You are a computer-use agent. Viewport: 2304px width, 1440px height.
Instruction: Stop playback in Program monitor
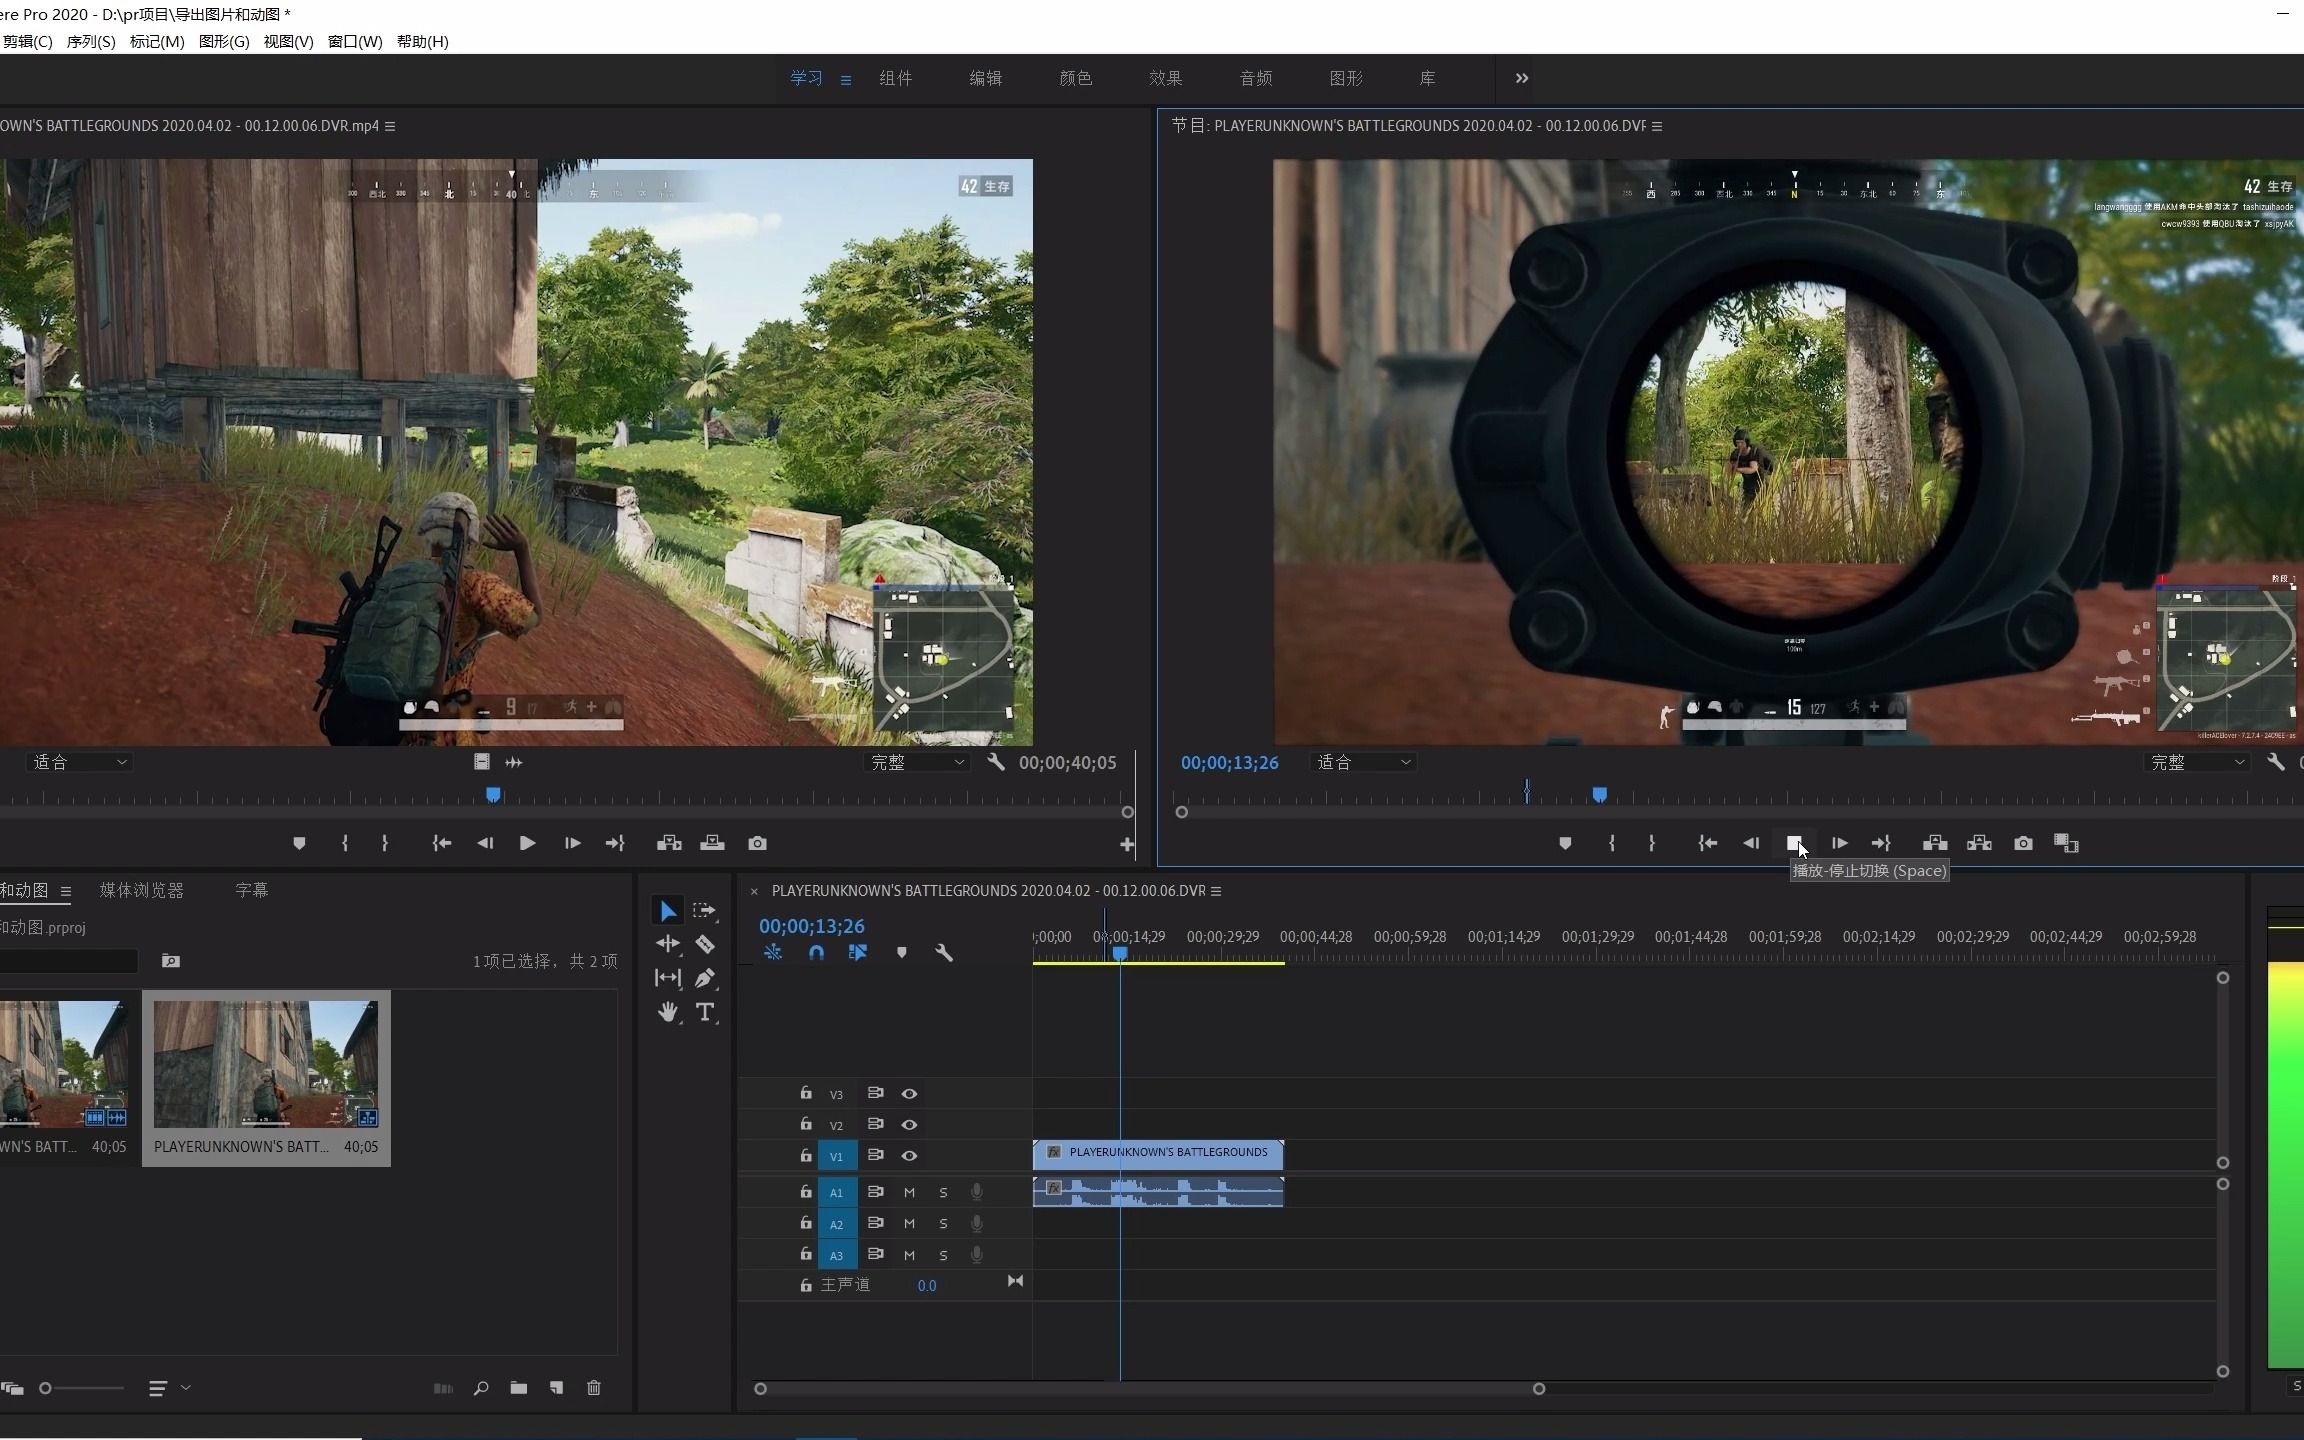[1794, 843]
